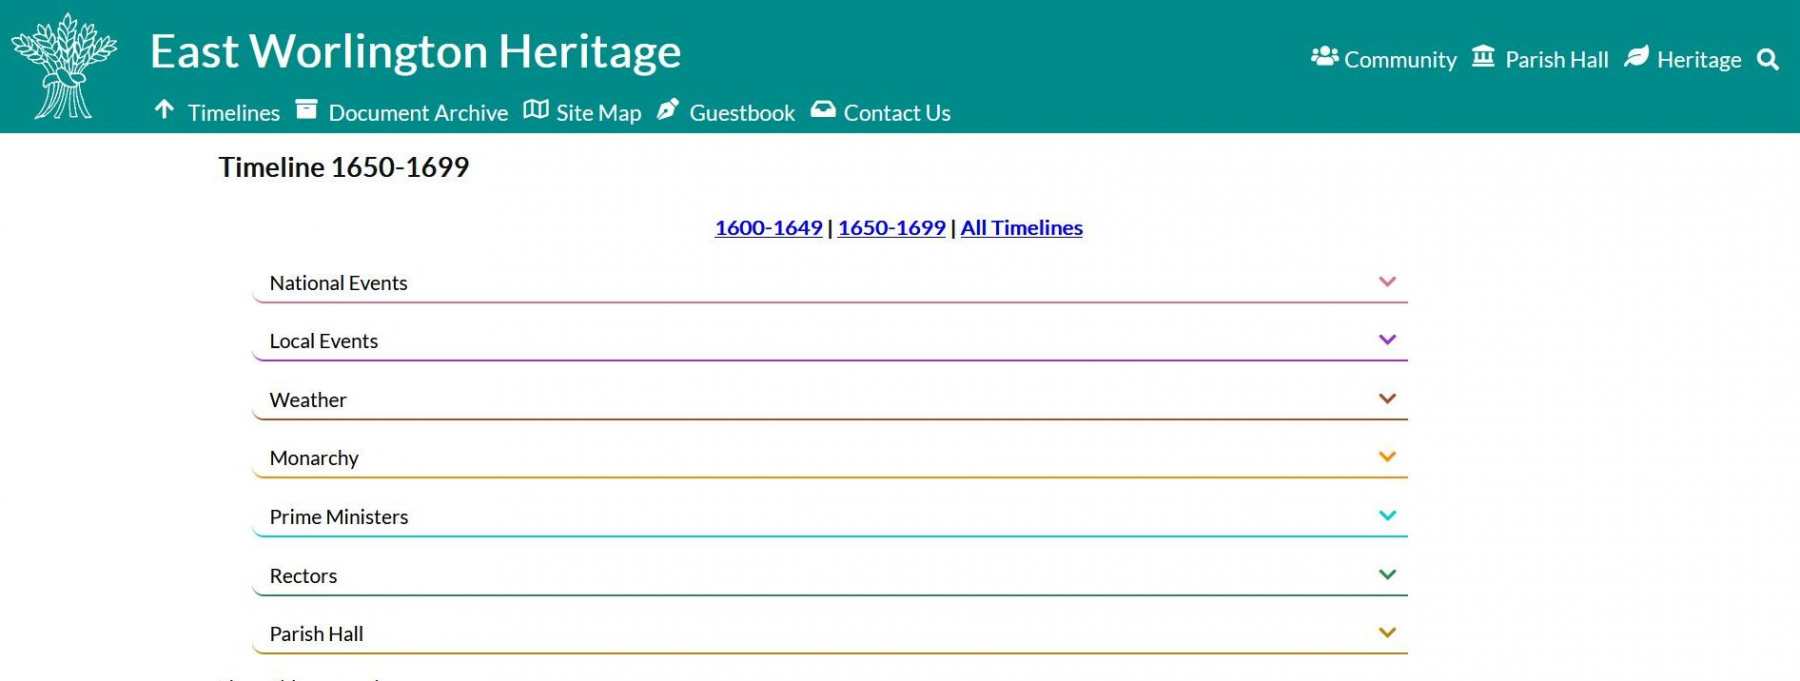The image size is (1800, 681).
Task: Open search via magnifying glass icon
Action: pos(1768,60)
